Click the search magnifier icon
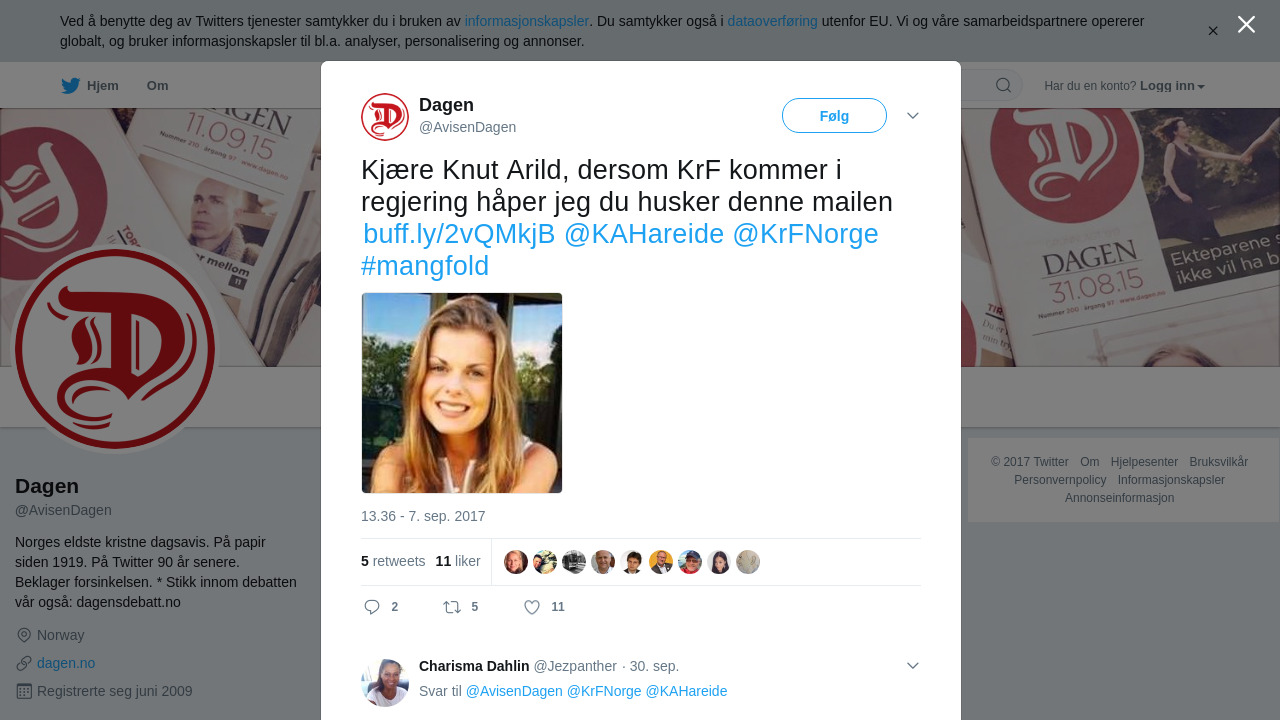1280x720 pixels. (1003, 85)
